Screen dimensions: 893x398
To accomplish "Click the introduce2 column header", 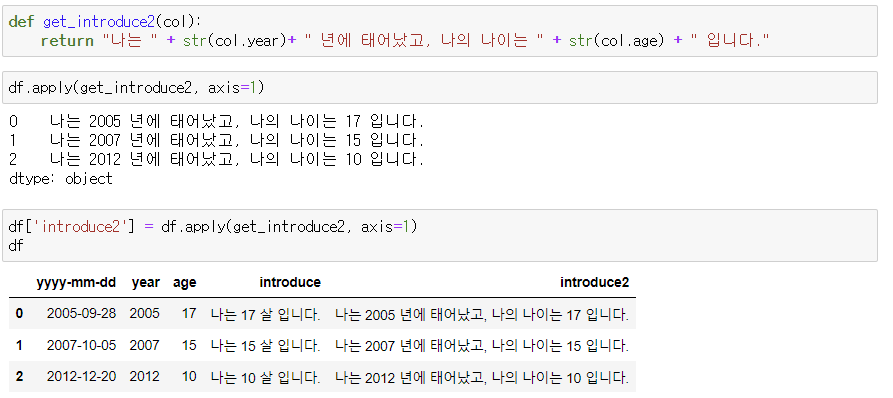I will pos(594,282).
